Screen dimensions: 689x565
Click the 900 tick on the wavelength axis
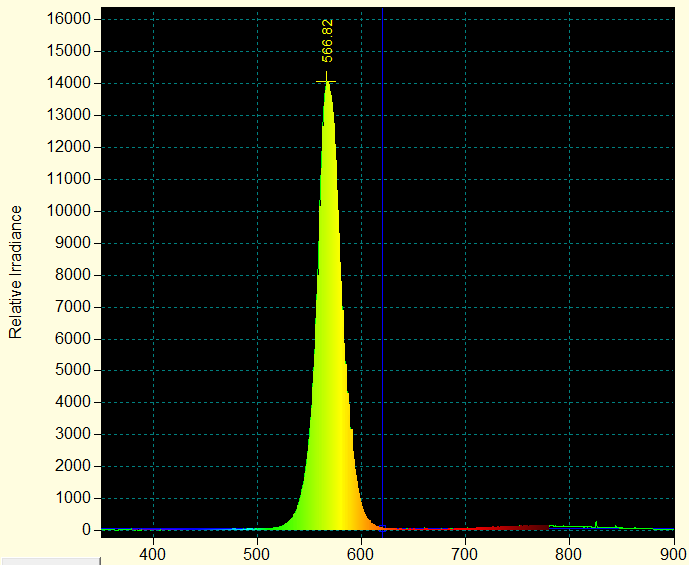(x=673, y=551)
